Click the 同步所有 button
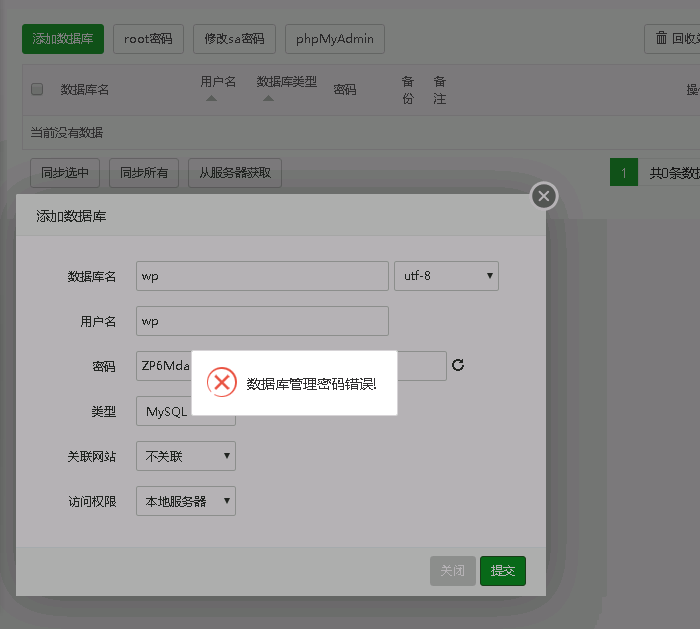Image resolution: width=700 pixels, height=629 pixels. tap(144, 173)
